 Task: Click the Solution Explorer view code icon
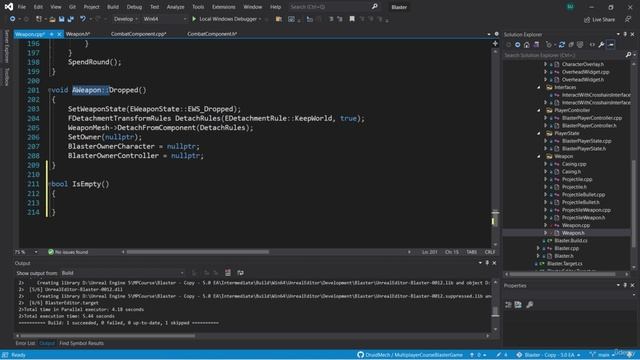592,45
